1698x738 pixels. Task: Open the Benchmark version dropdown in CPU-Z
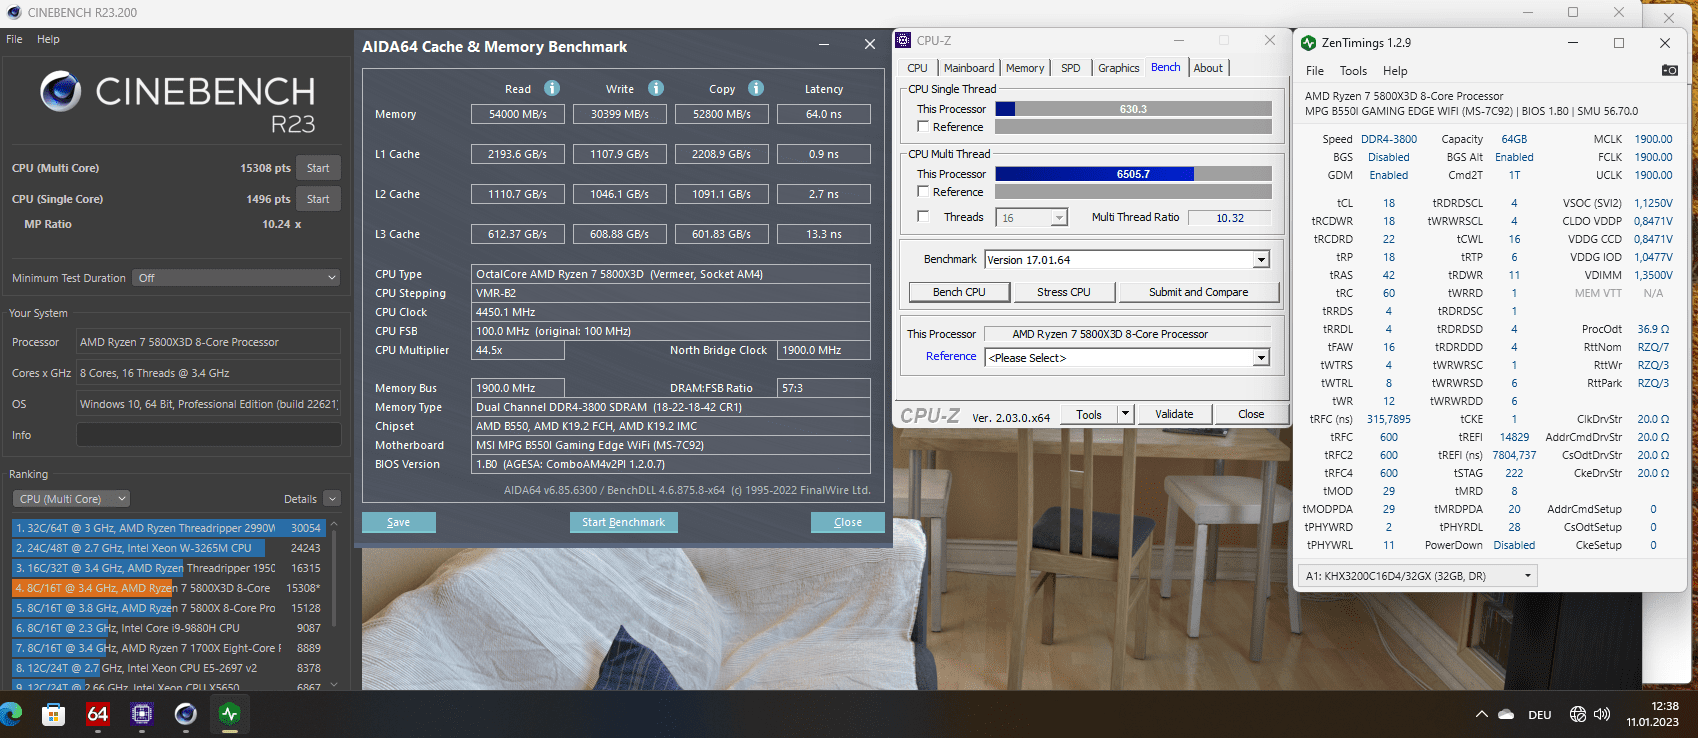pos(1261,260)
